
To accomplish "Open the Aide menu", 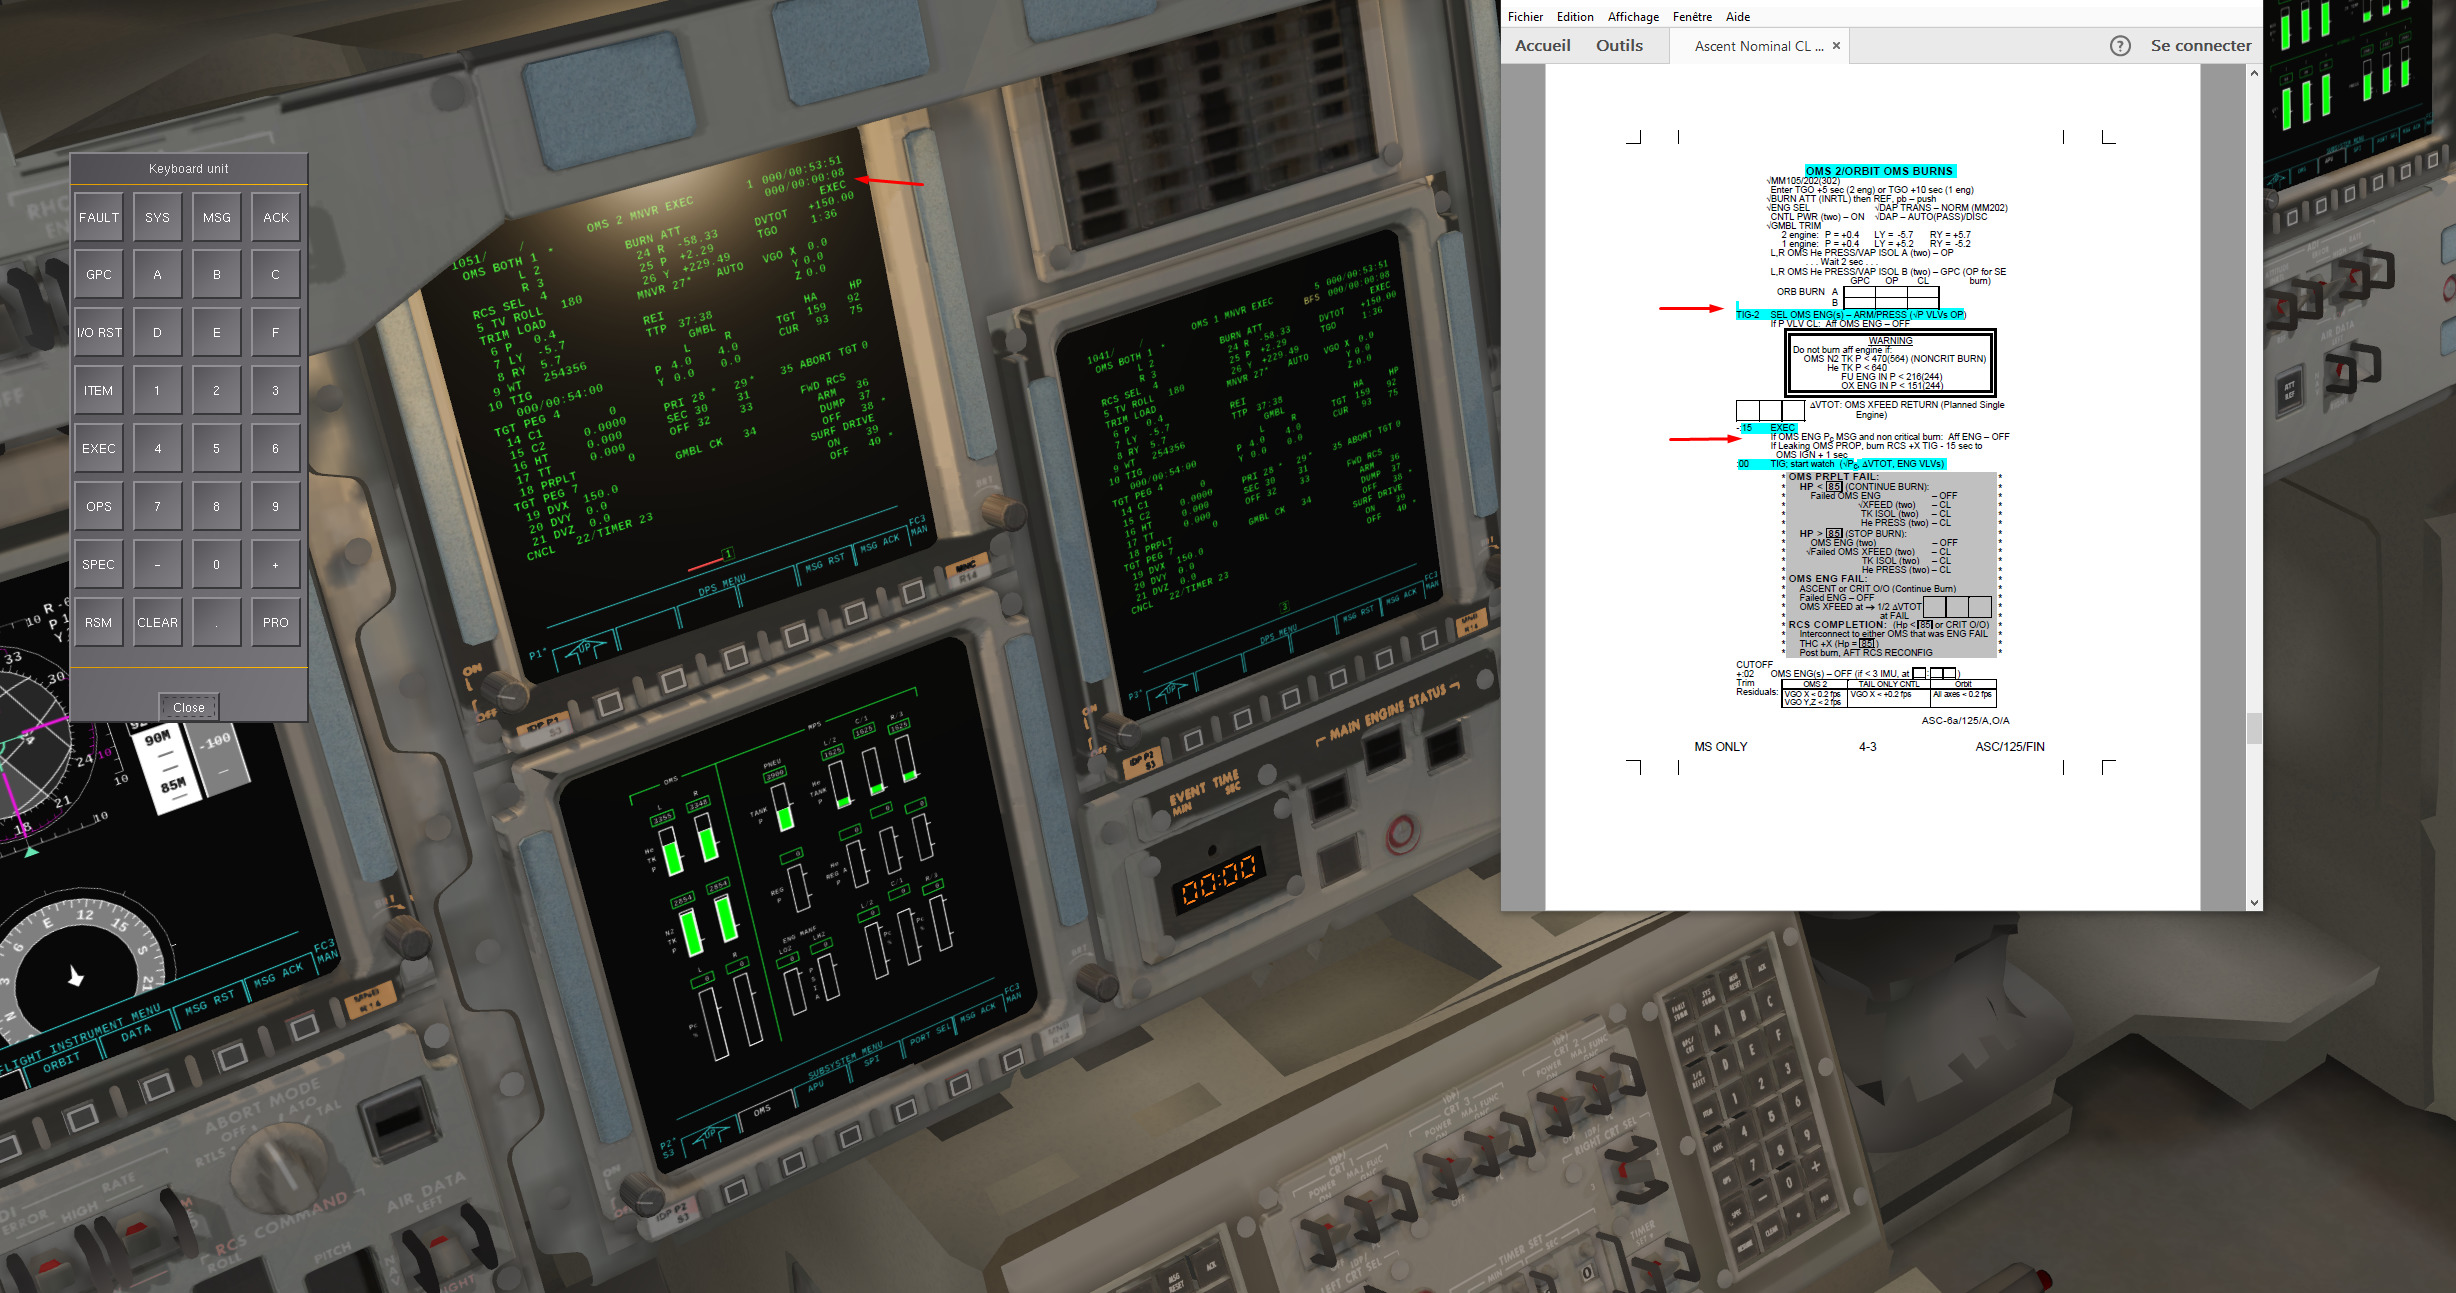I will [1738, 16].
